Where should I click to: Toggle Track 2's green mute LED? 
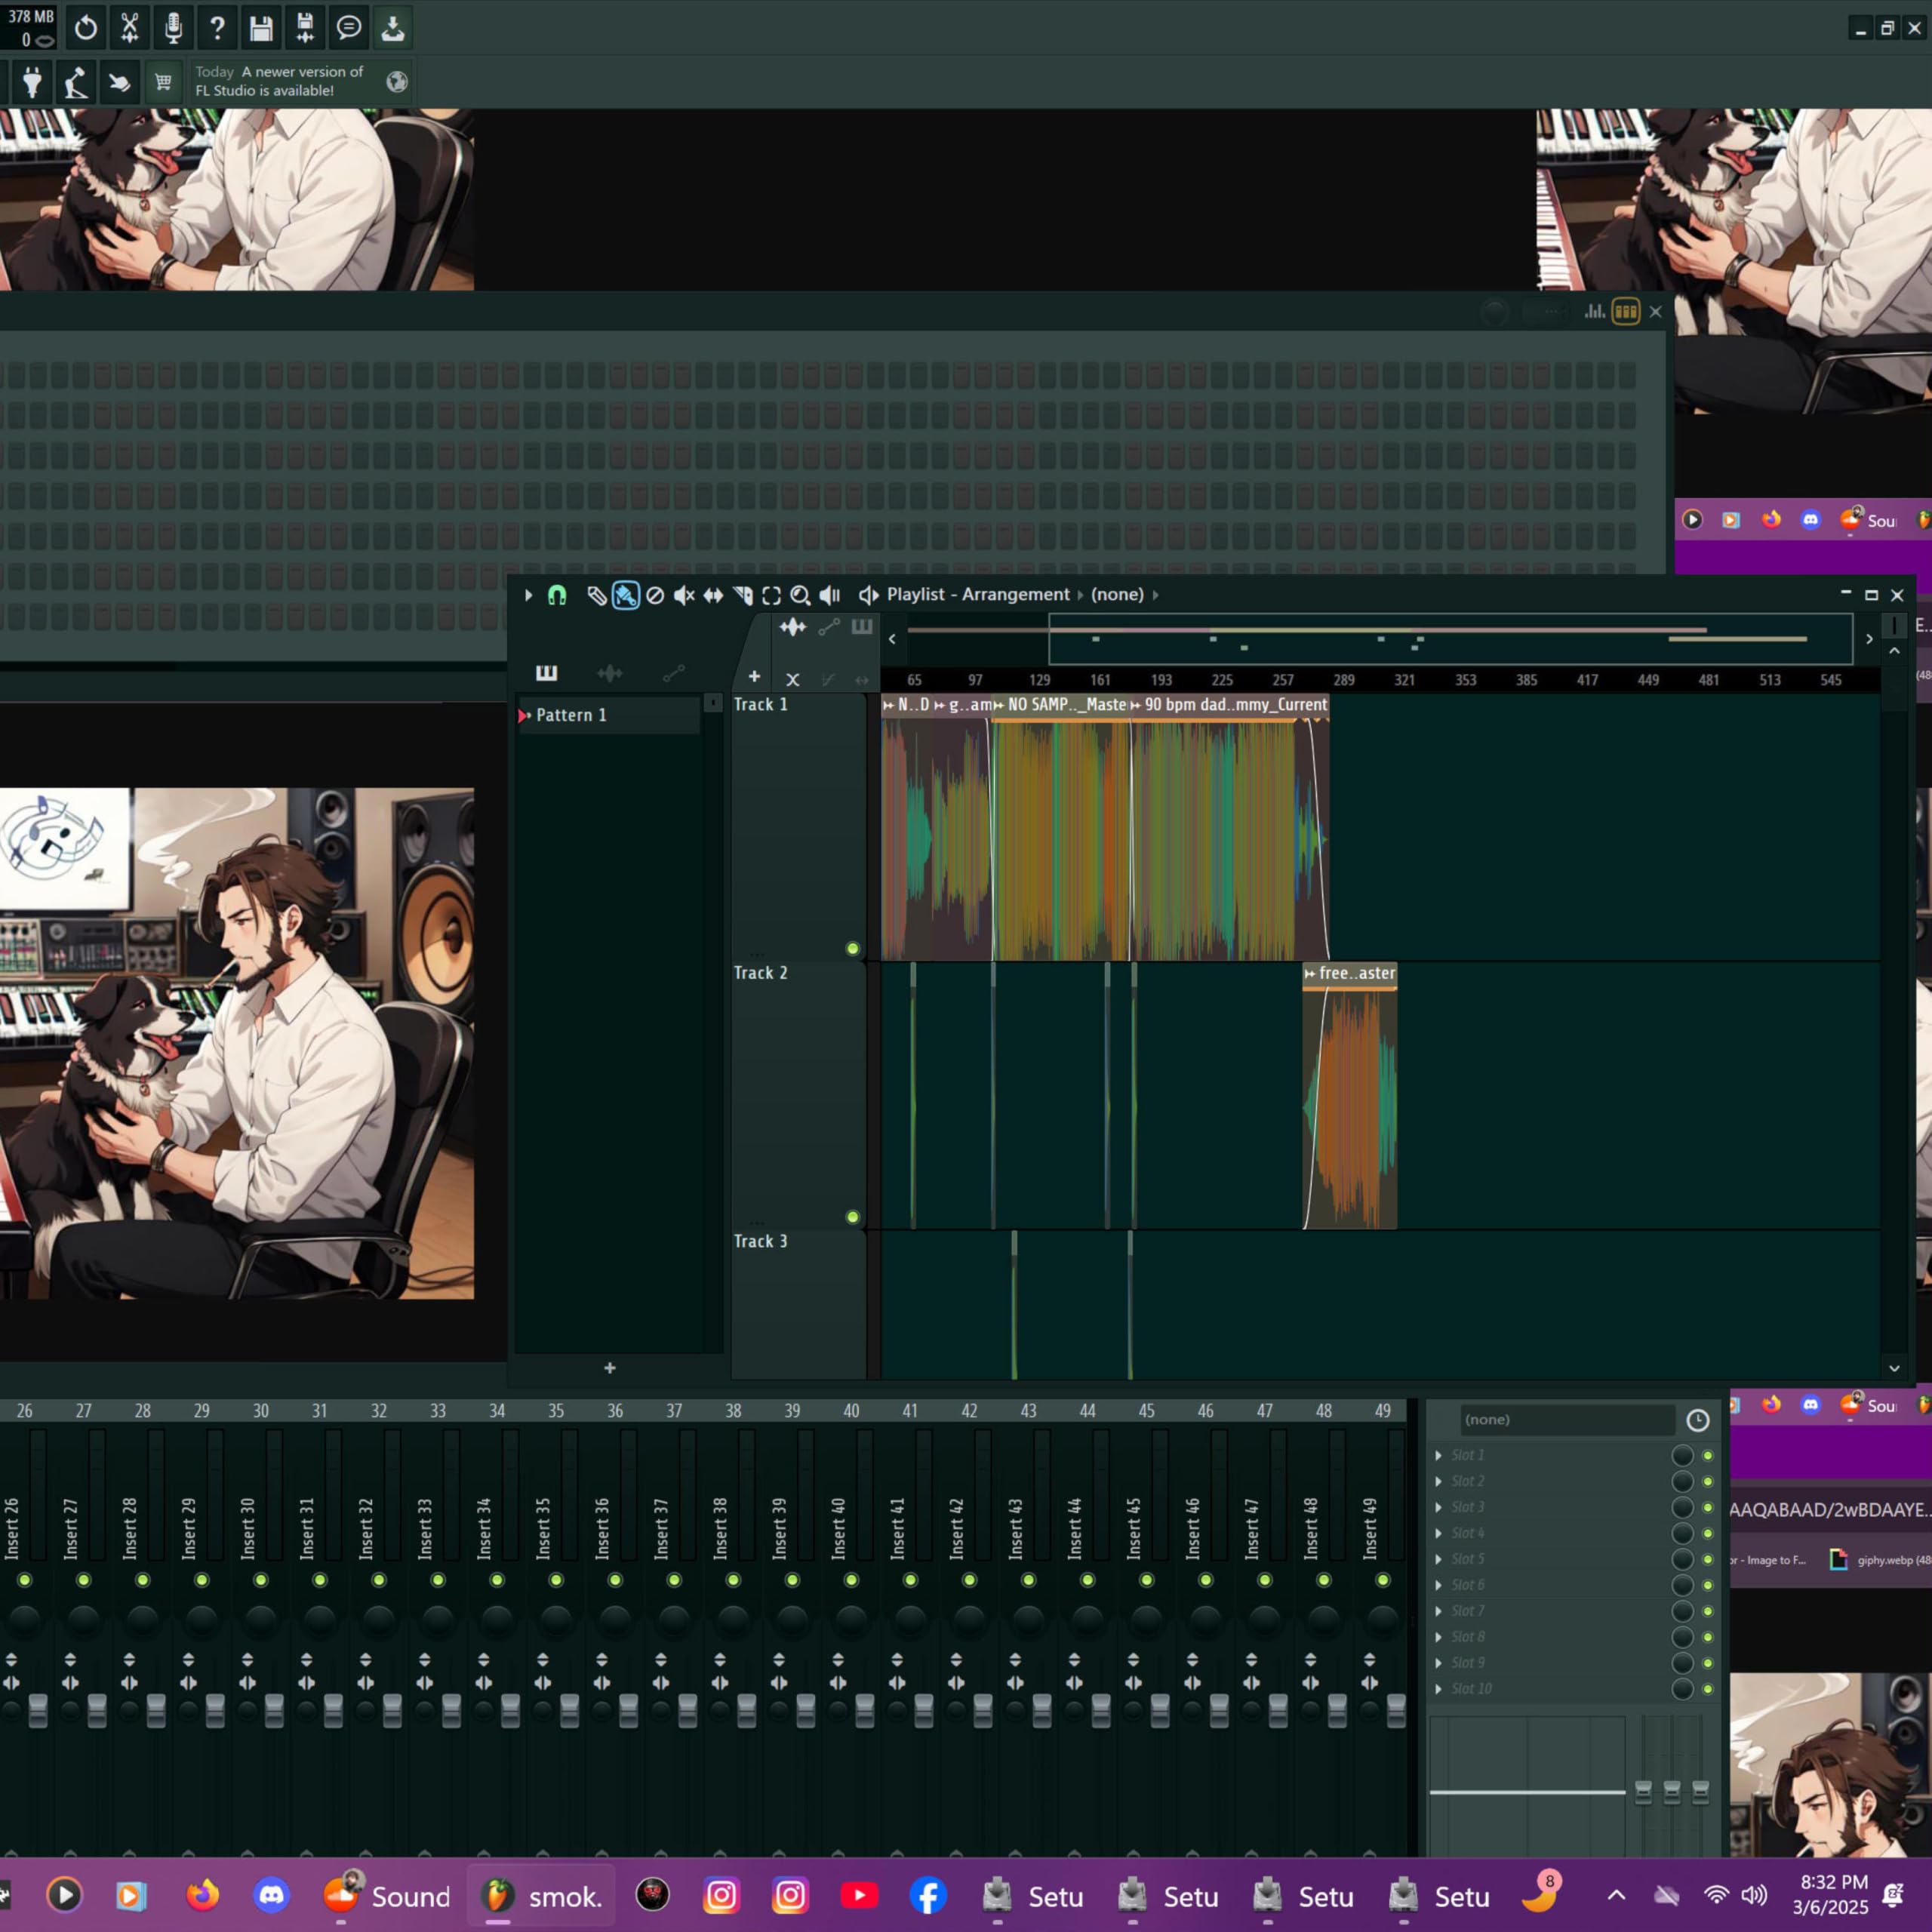(x=852, y=1217)
